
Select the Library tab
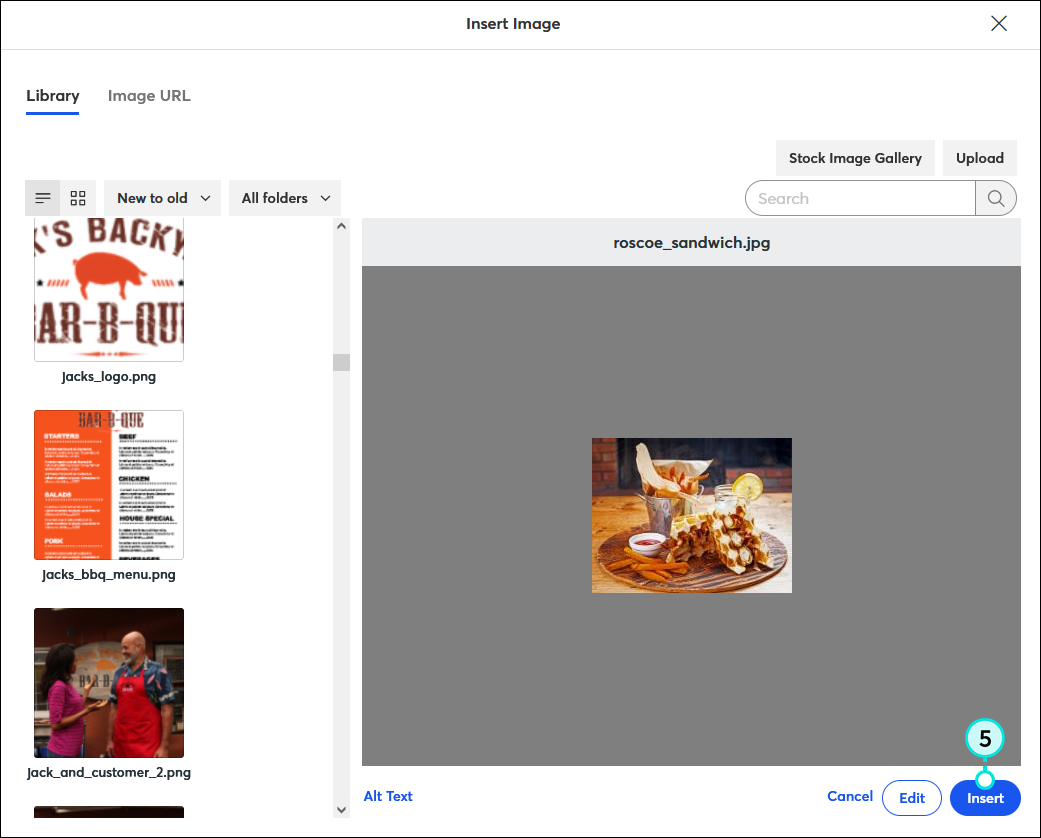tap(52, 95)
